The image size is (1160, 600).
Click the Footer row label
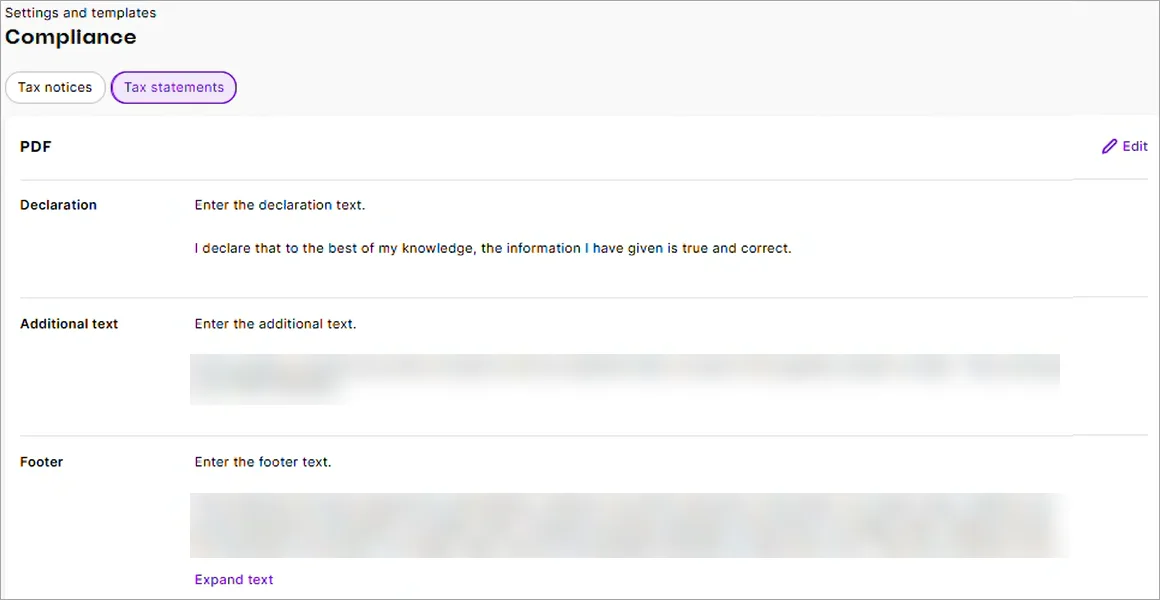[41, 461]
